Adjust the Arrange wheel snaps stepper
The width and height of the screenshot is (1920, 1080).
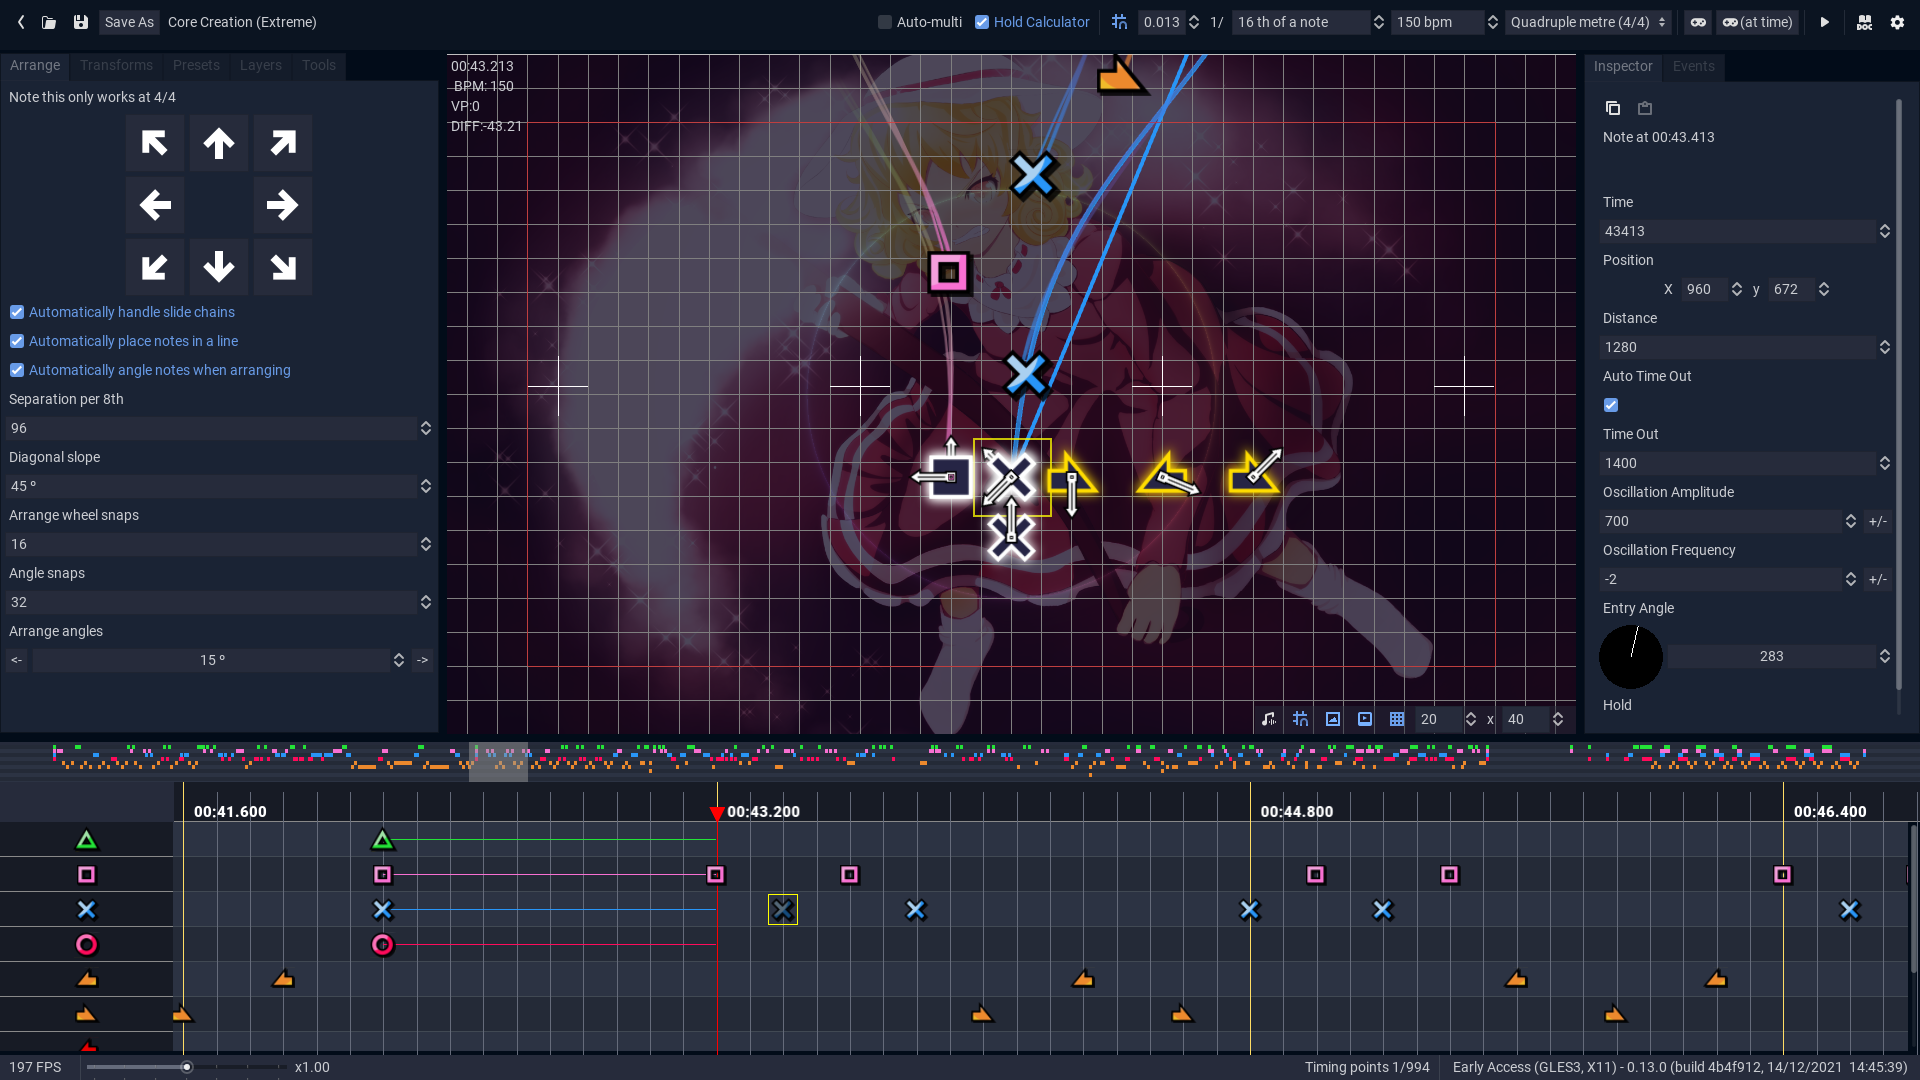coord(426,544)
